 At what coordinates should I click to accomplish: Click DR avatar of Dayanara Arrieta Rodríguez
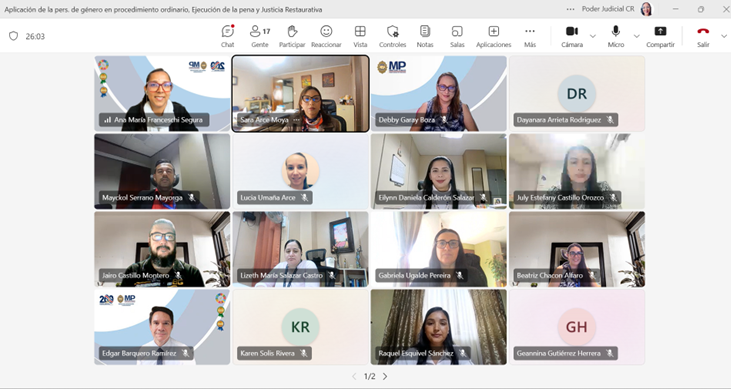(x=577, y=93)
